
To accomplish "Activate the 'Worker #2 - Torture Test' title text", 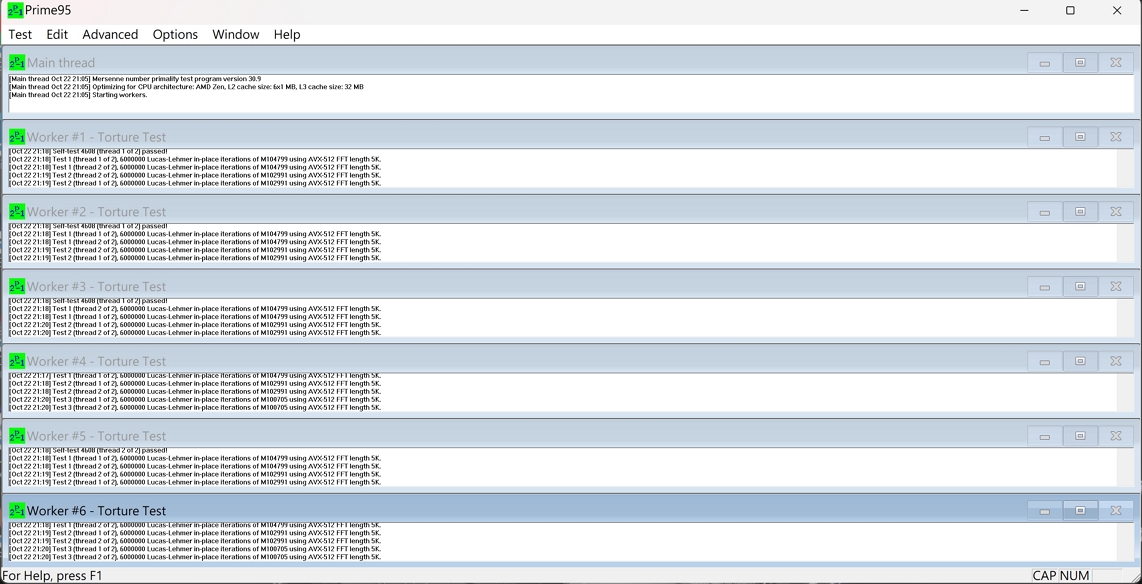I will coord(96,212).
